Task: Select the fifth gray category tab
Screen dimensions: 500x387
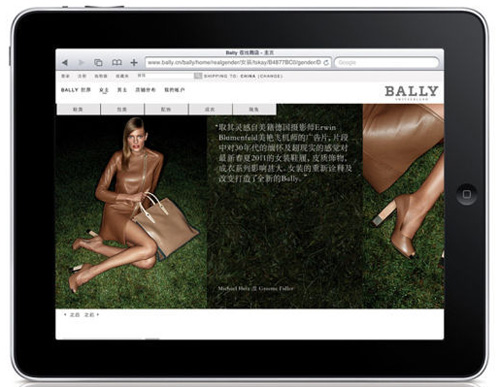Action: [254, 109]
